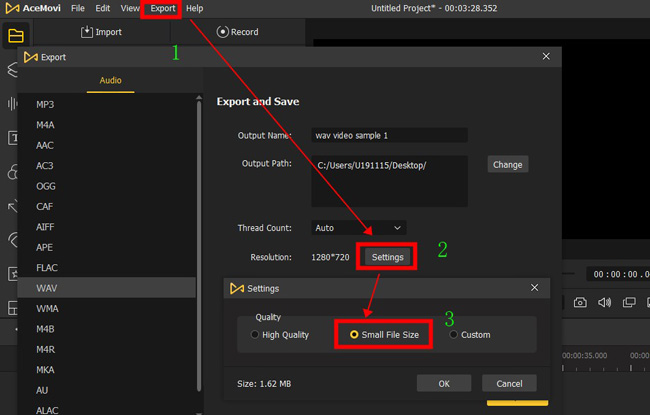
Task: Select M4B format in list
Action: point(107,329)
